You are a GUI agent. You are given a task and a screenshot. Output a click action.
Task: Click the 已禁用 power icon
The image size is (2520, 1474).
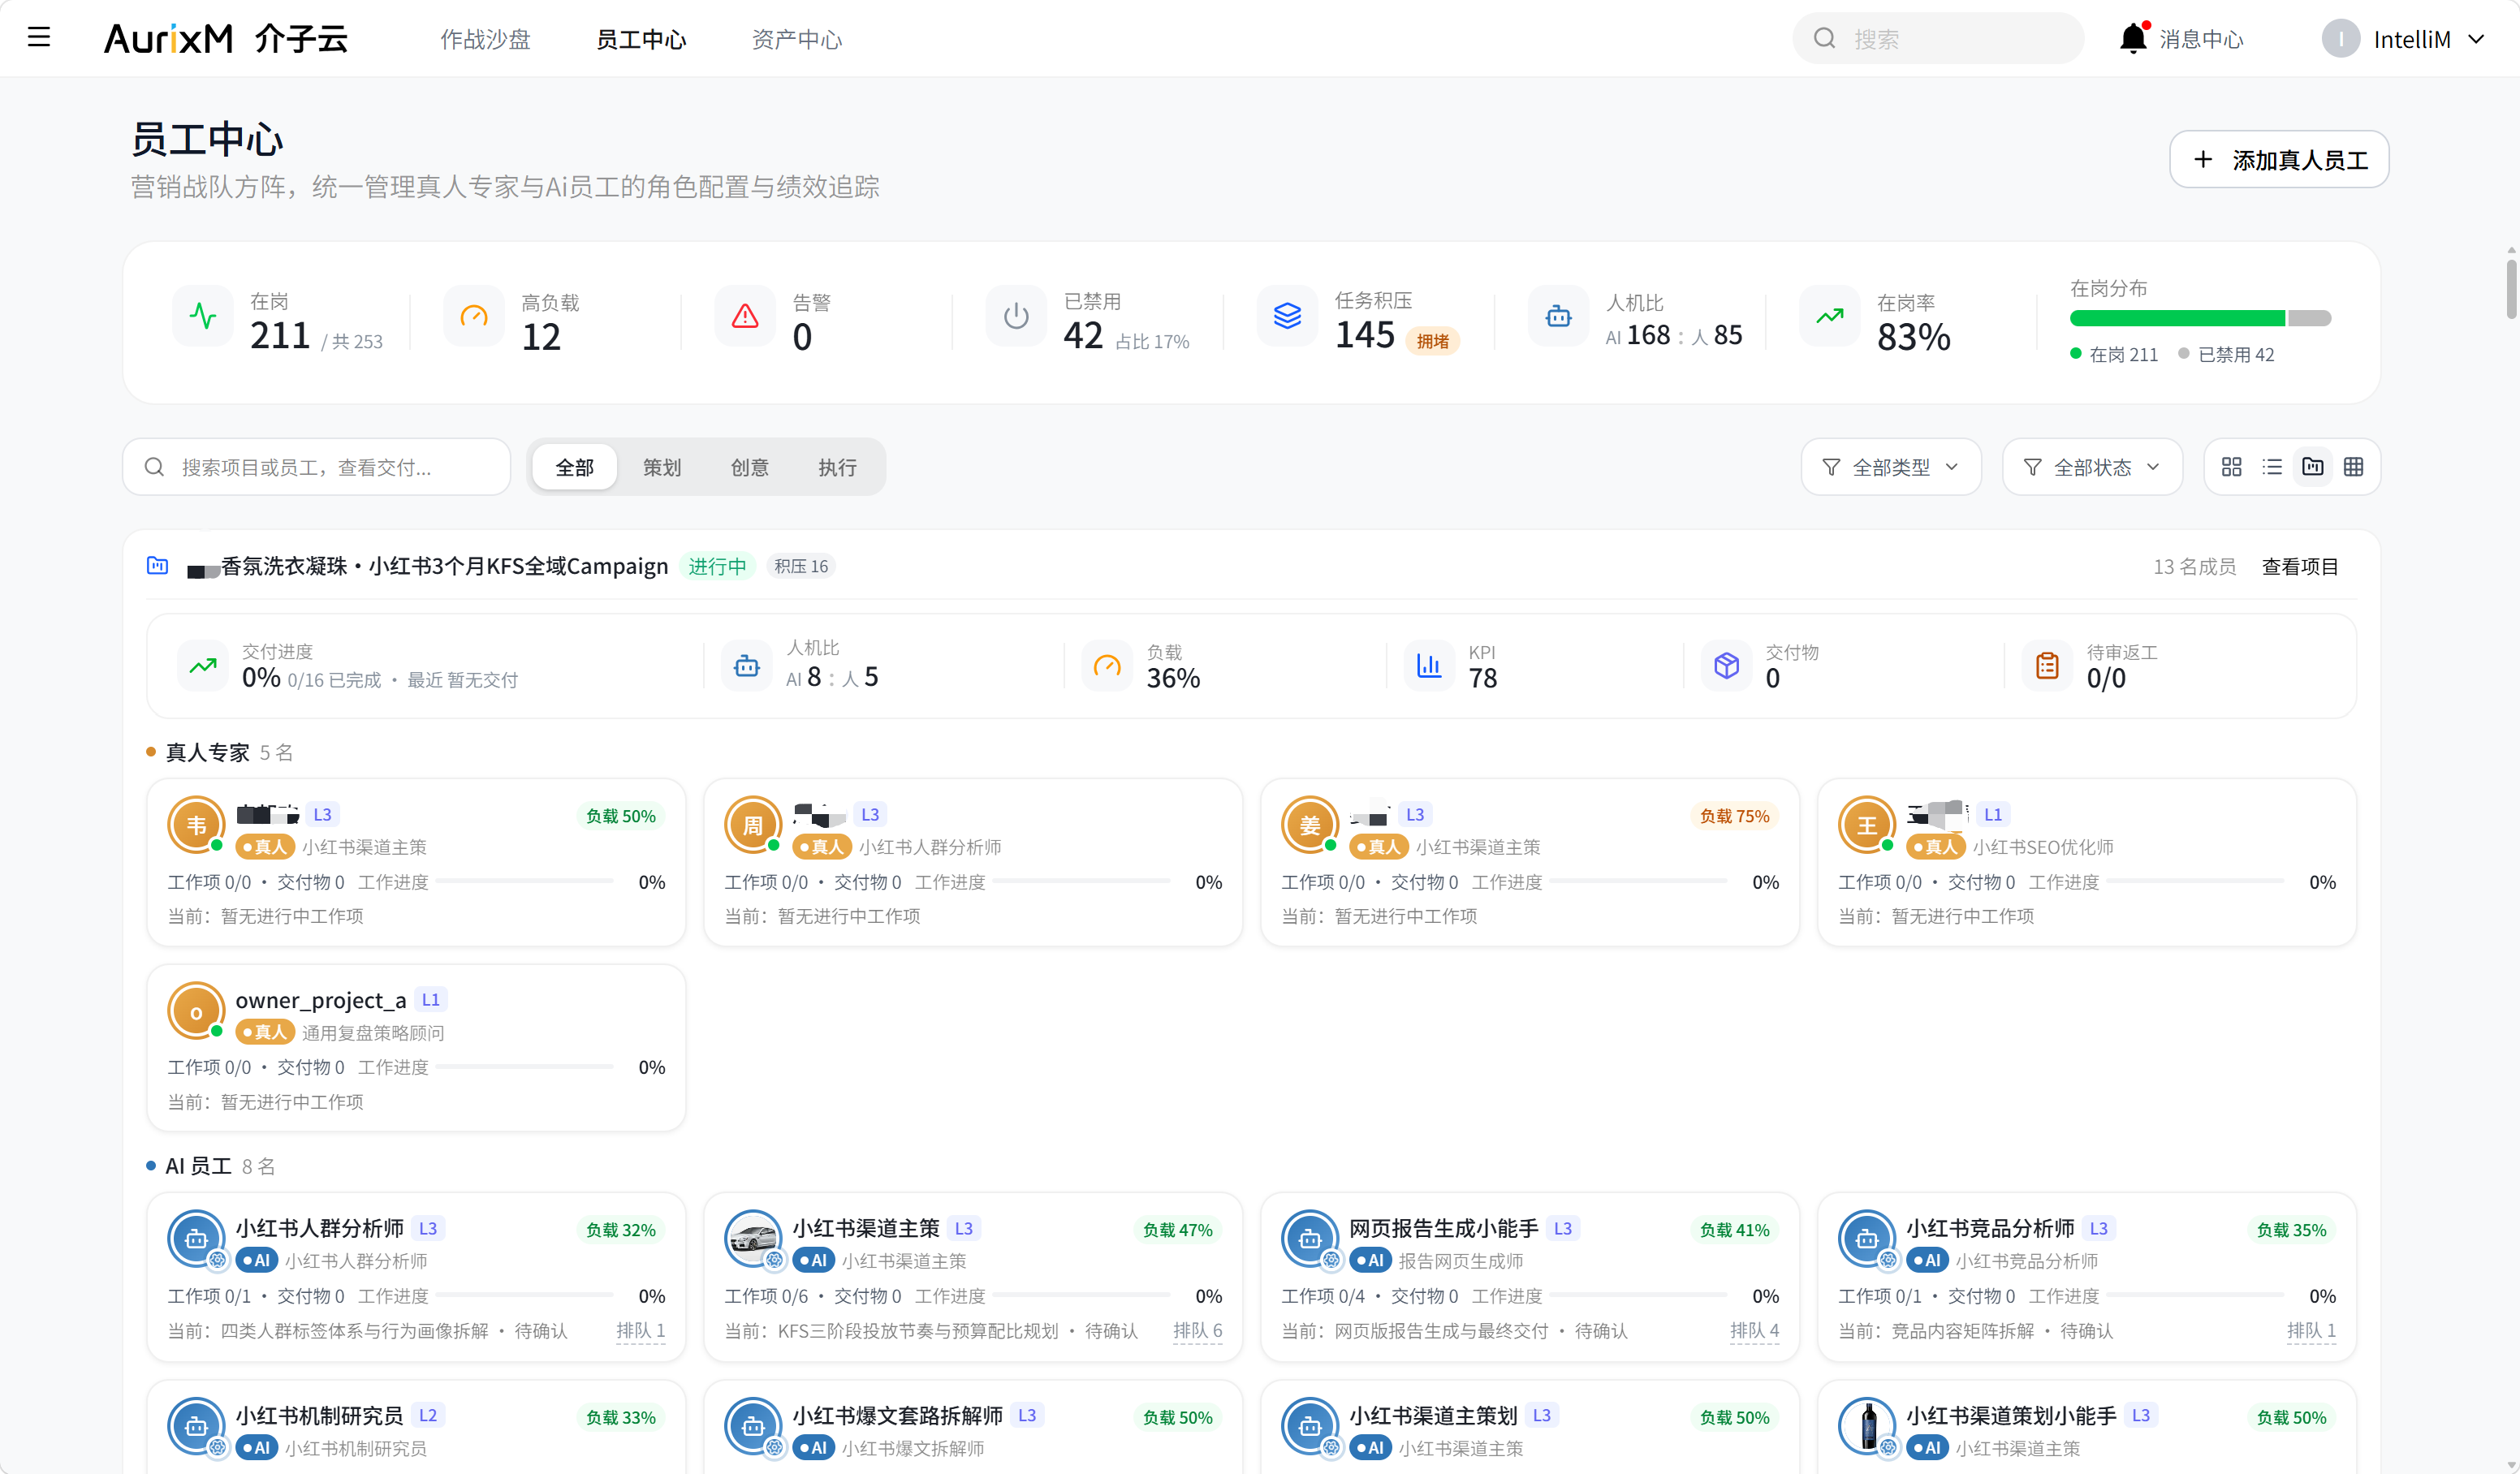point(1016,317)
